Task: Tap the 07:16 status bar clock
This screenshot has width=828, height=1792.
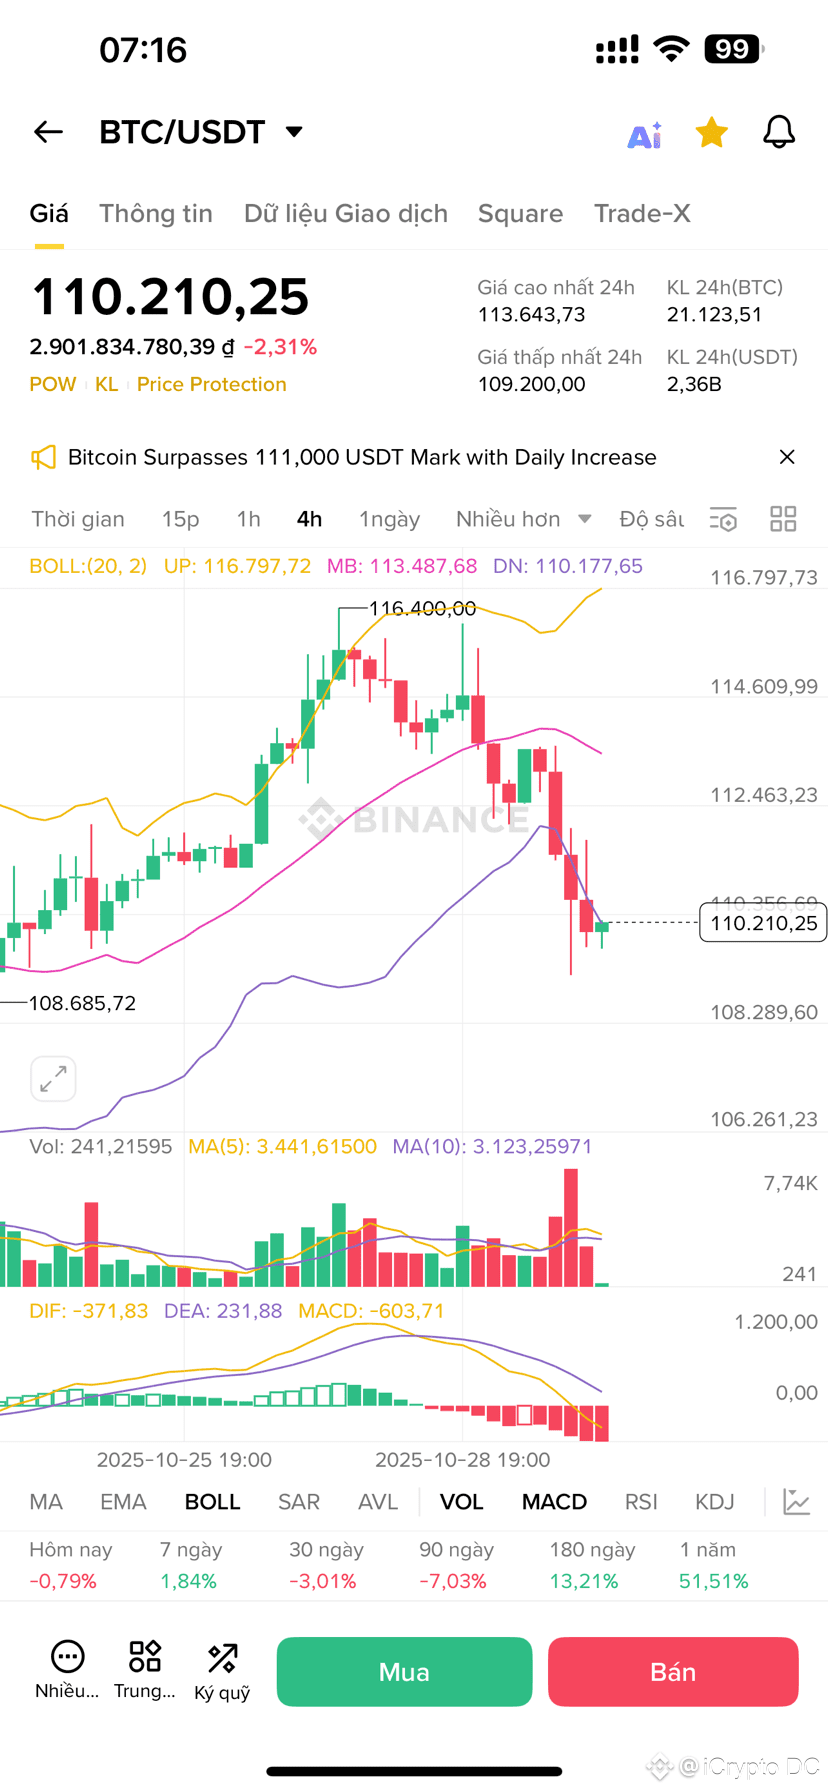Action: click(143, 49)
